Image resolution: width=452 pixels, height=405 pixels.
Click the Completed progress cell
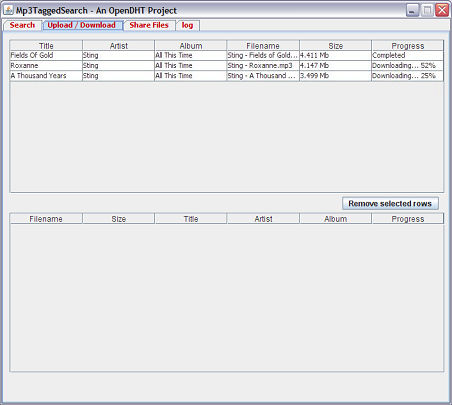[407, 55]
